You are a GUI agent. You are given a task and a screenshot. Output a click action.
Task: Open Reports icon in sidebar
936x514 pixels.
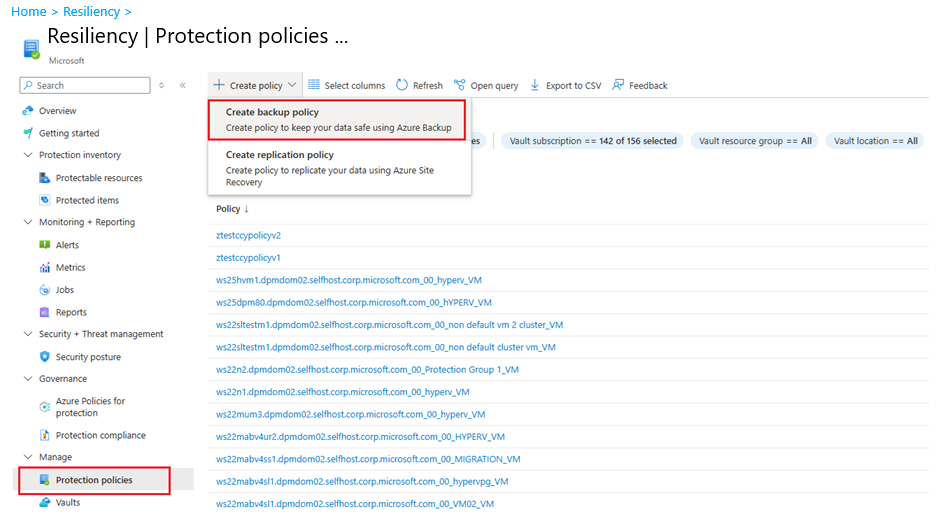[45, 312]
